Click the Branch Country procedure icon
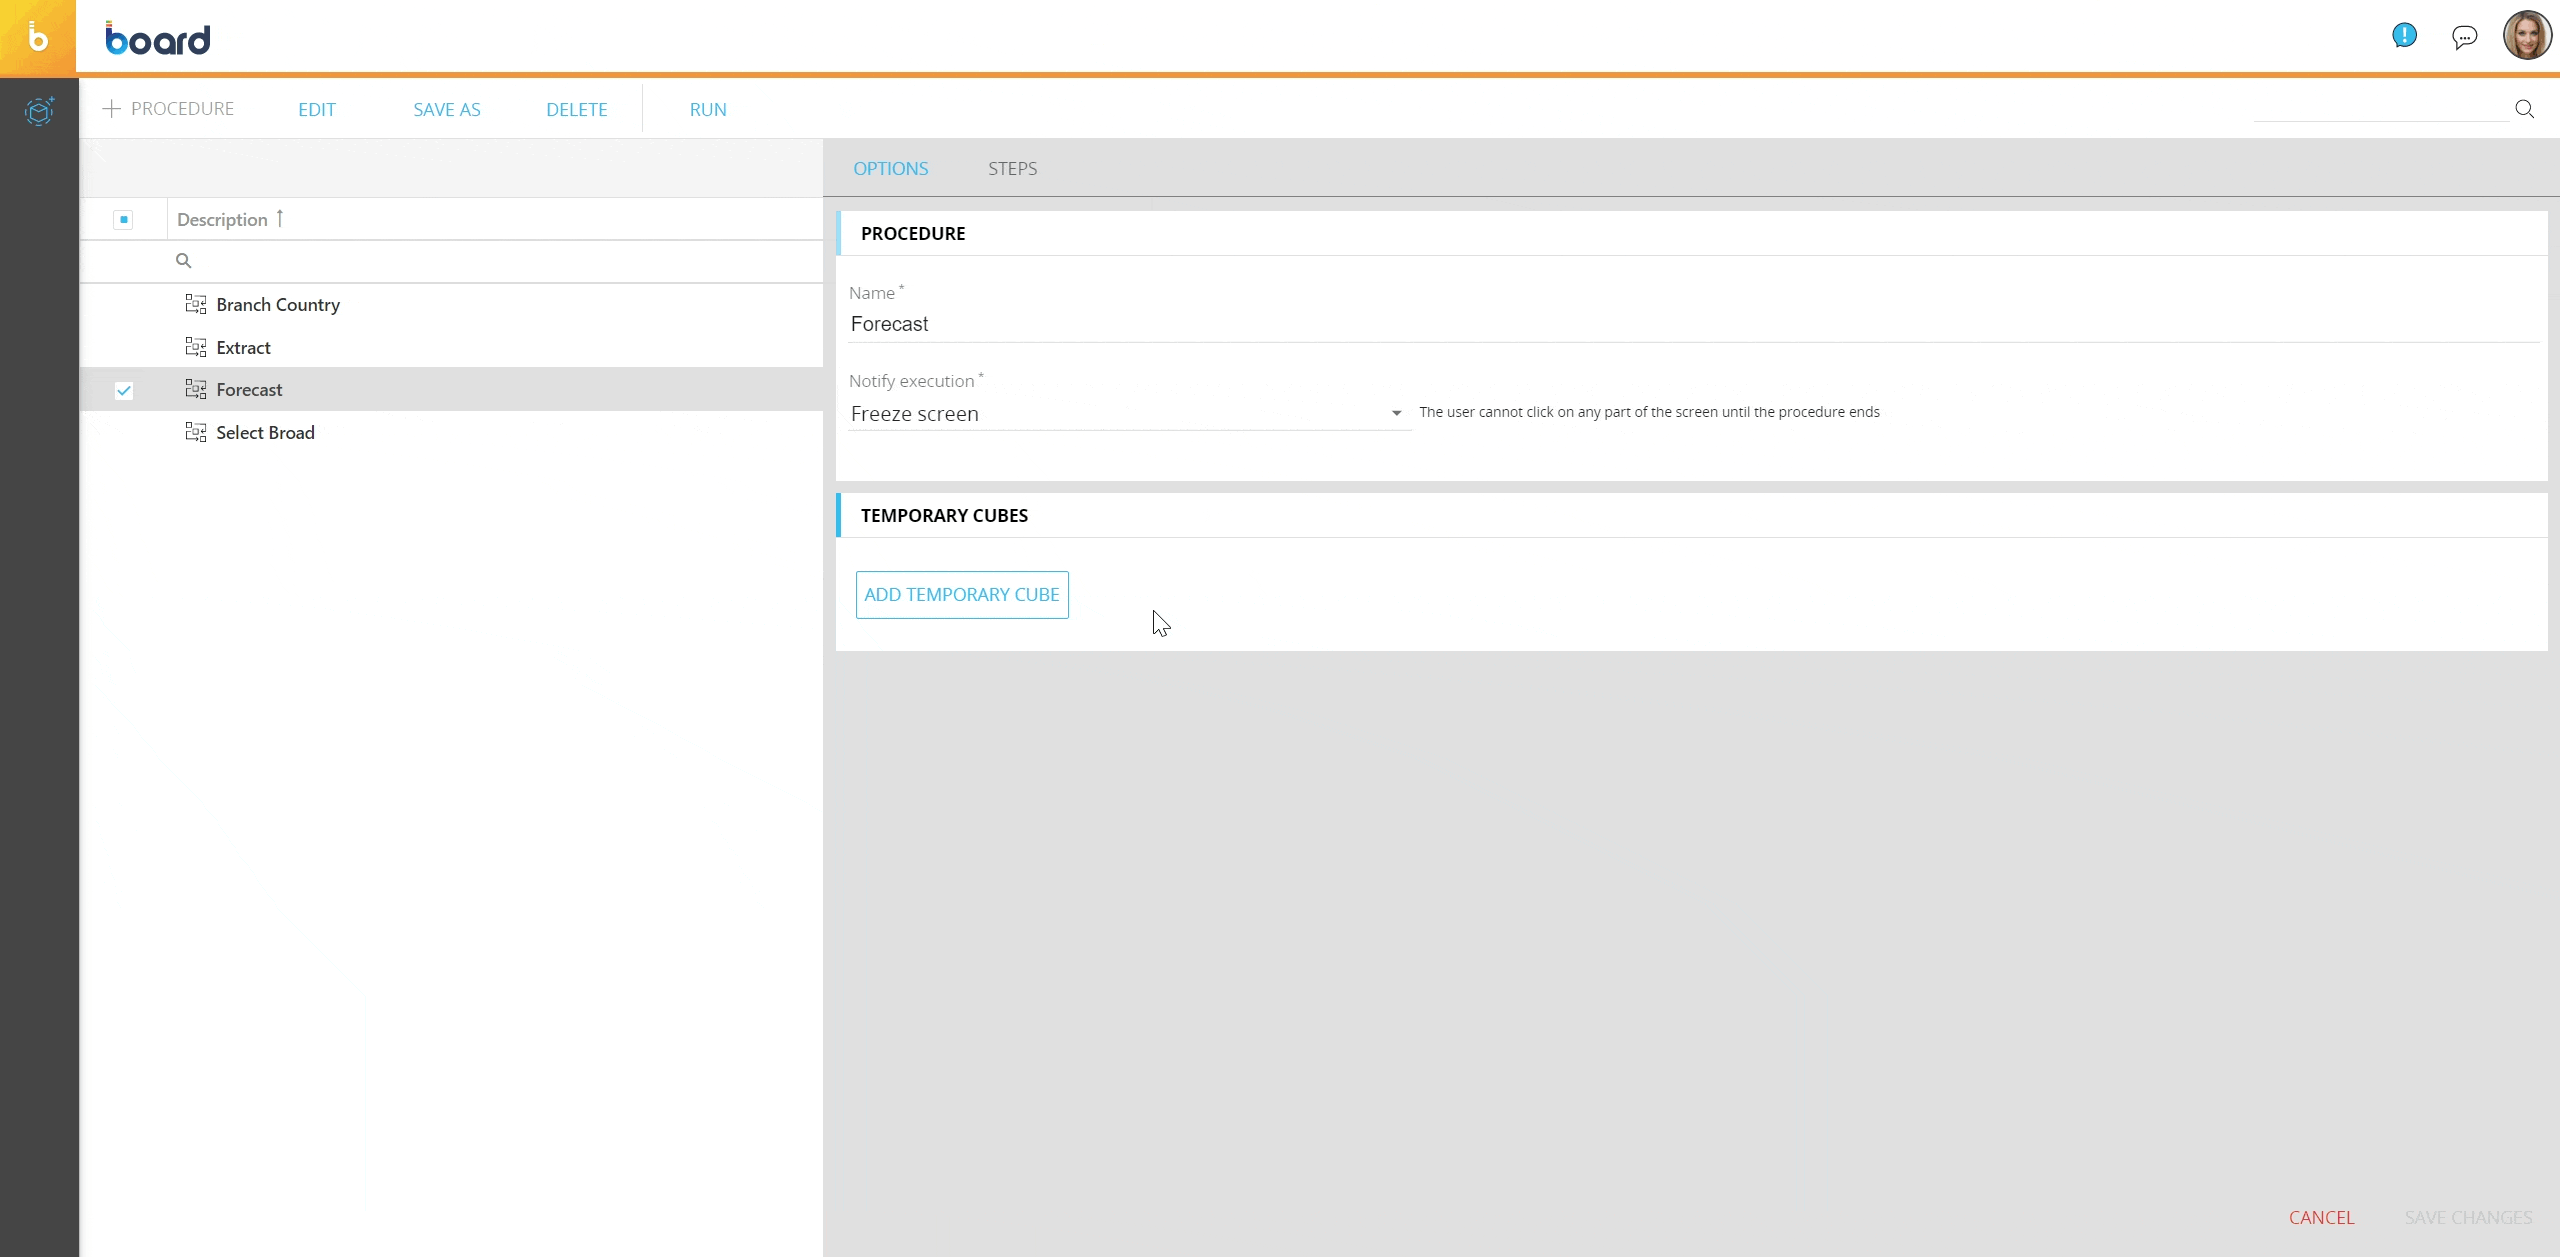 click(196, 304)
